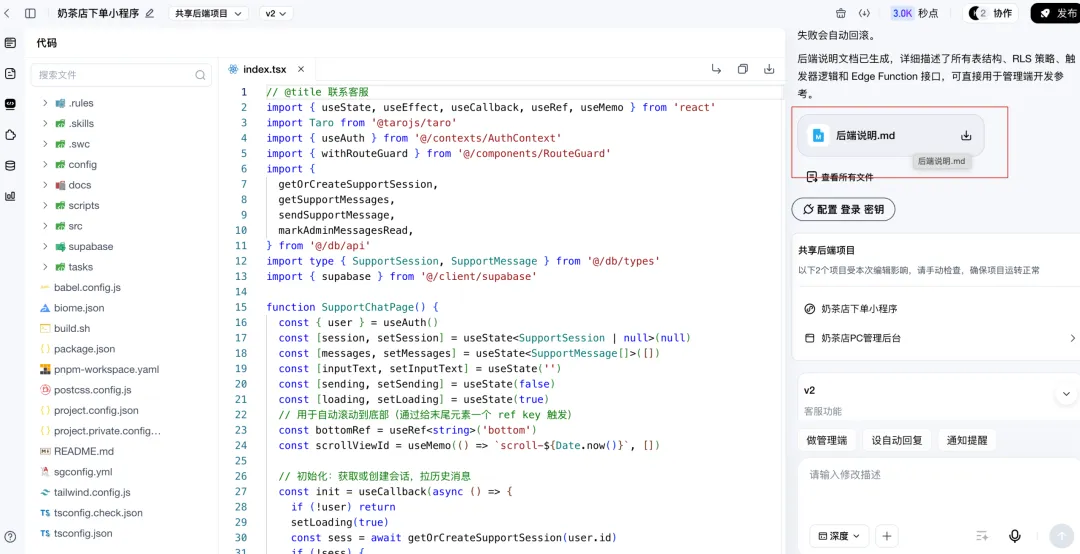
Task: Click the code download brackets icon
Action: [864, 13]
